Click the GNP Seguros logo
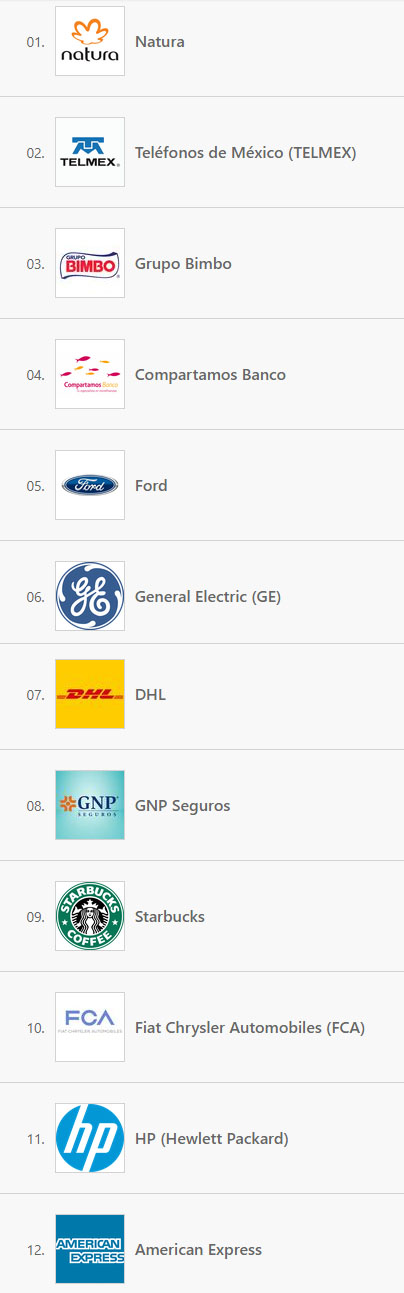Image resolution: width=404 pixels, height=1293 pixels. [90, 805]
